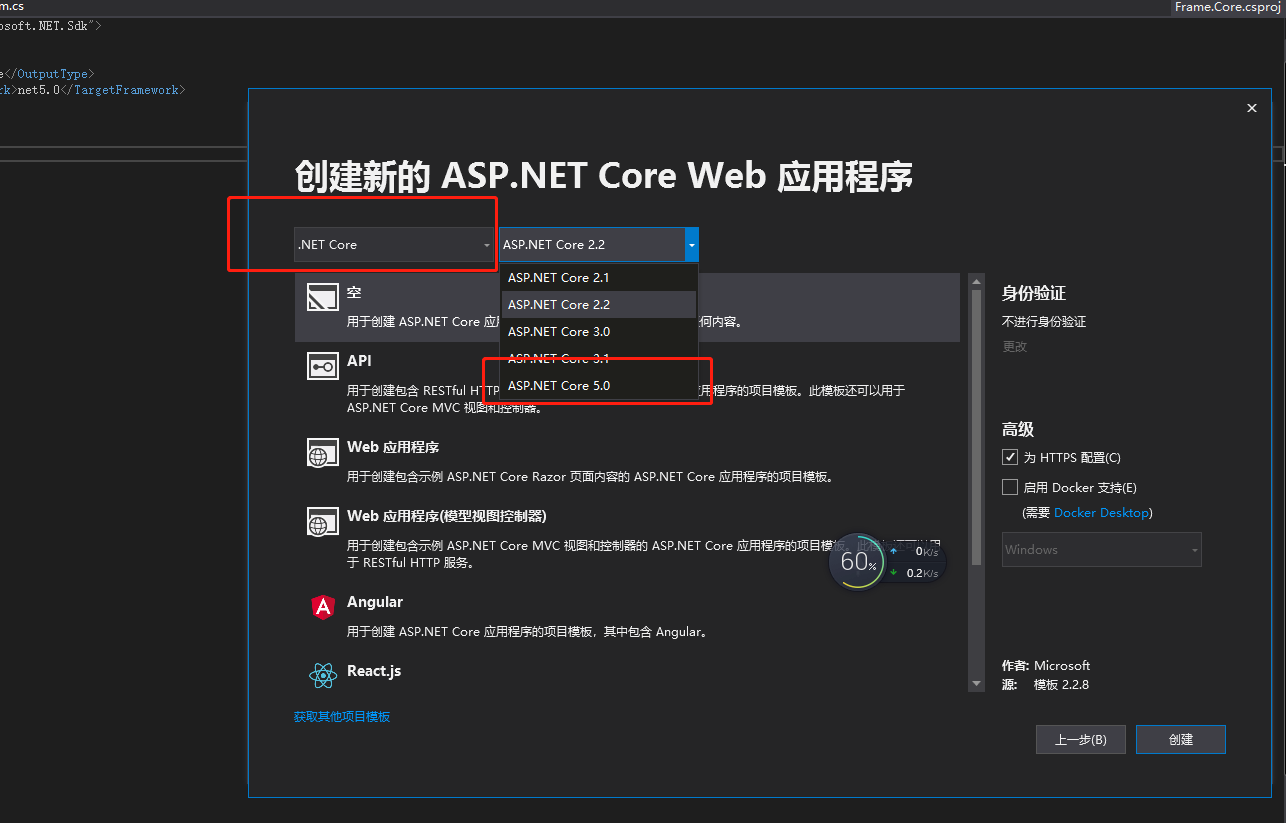
Task: Uncheck 为 HTTPS 配置 option
Action: tap(1010, 457)
